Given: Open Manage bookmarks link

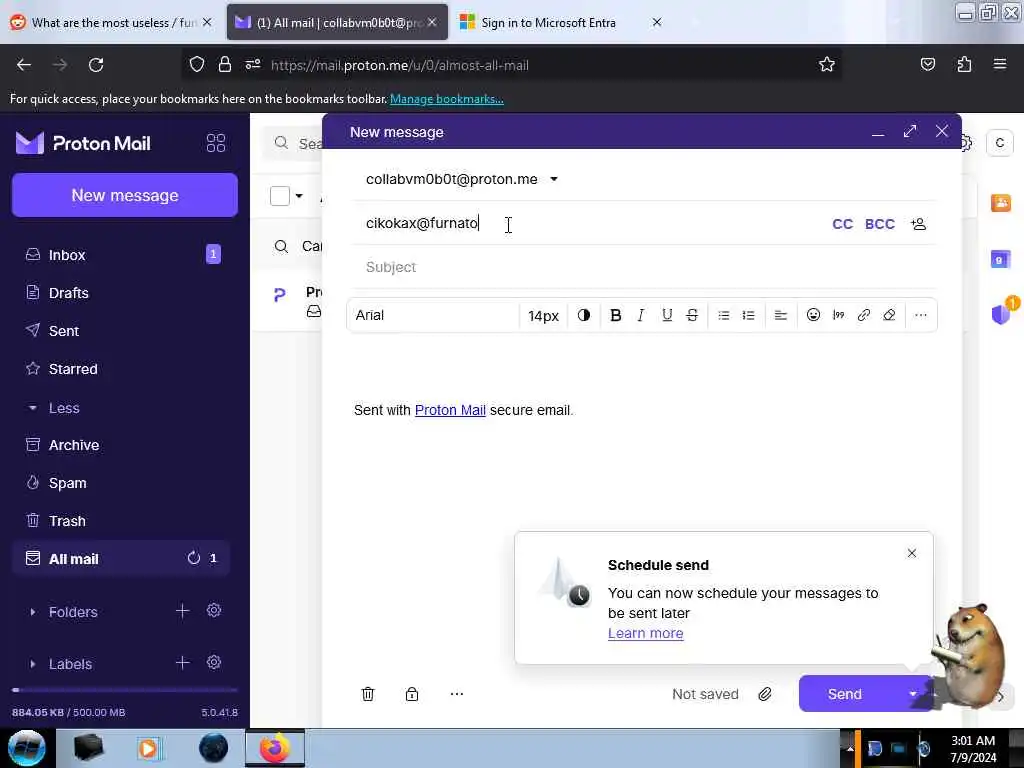Looking at the screenshot, I should pyautogui.click(x=447, y=99).
